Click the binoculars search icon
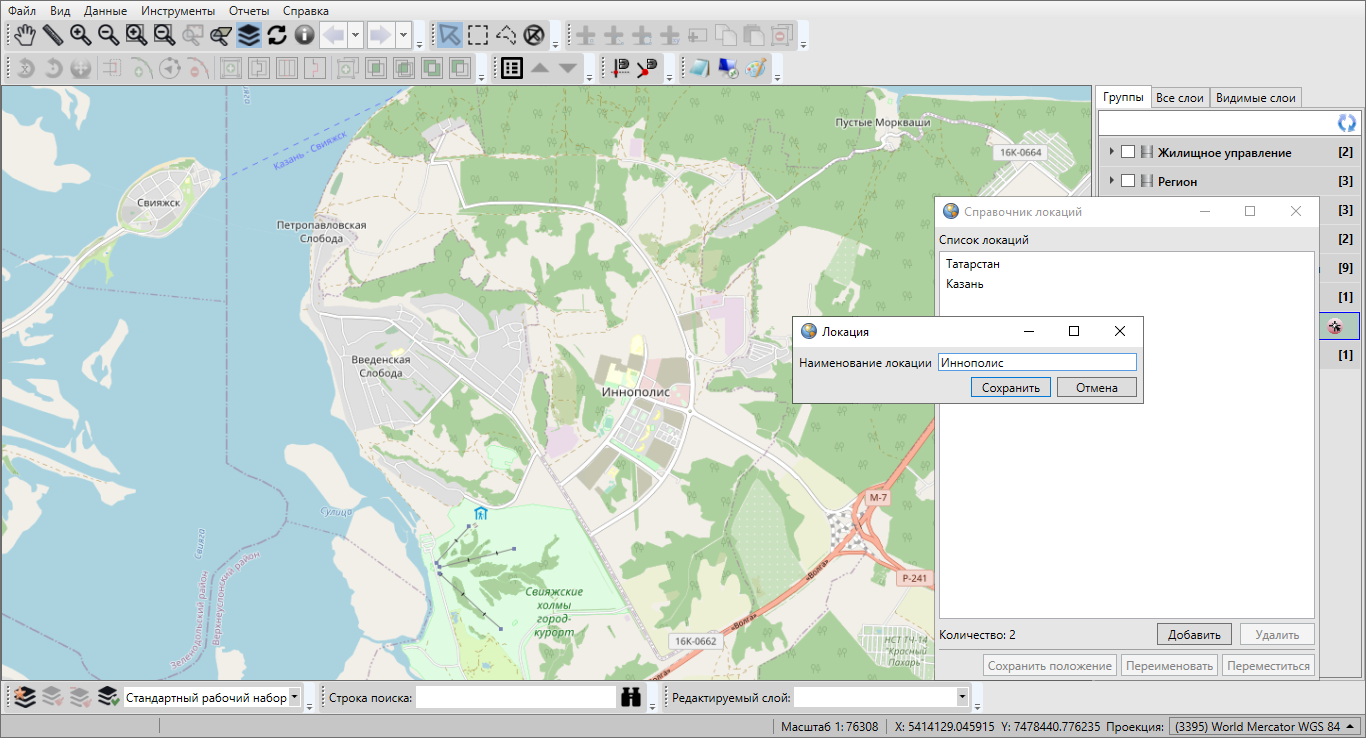 (631, 698)
